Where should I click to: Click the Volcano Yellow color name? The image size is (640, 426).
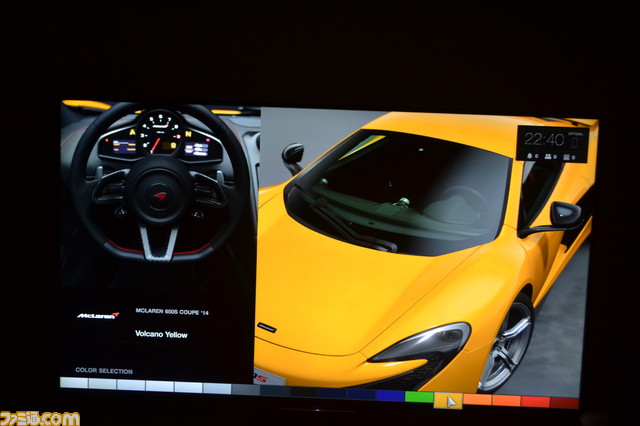point(161,334)
